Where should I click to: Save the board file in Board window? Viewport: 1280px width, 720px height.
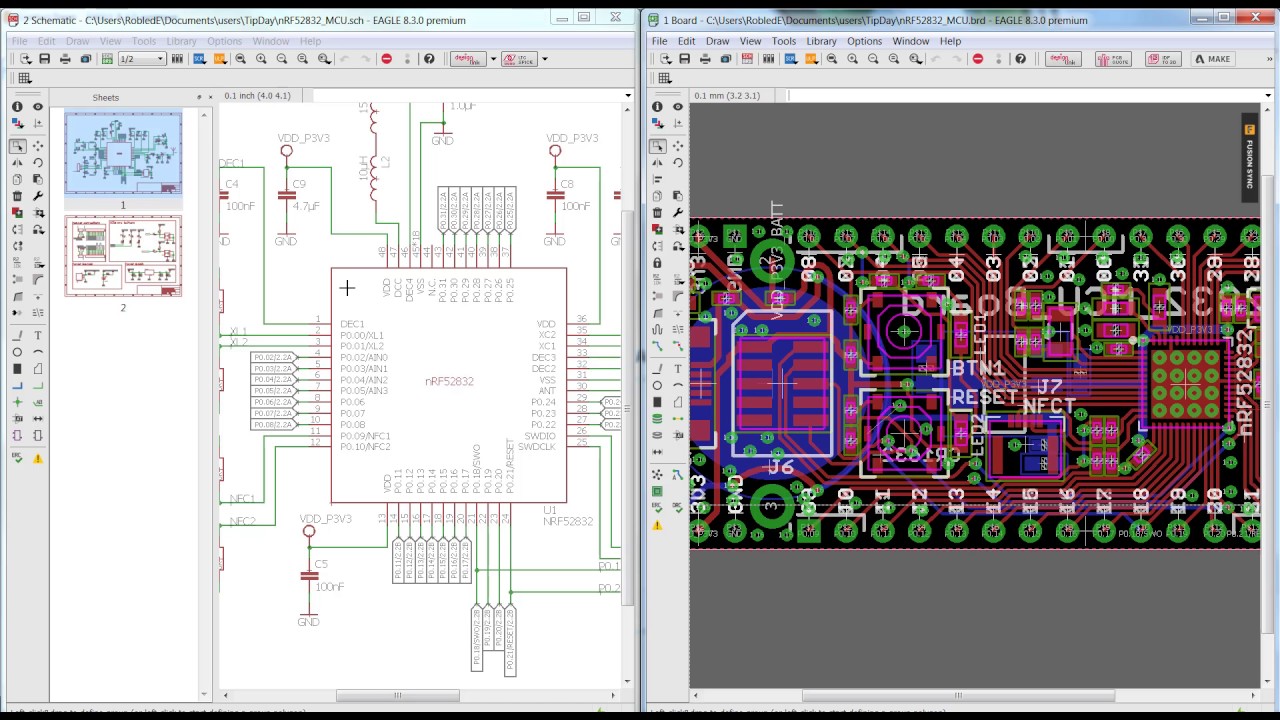click(684, 59)
